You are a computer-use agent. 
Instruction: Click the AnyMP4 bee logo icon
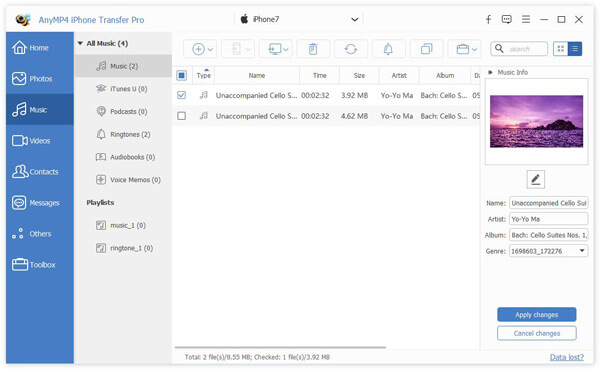click(x=23, y=20)
